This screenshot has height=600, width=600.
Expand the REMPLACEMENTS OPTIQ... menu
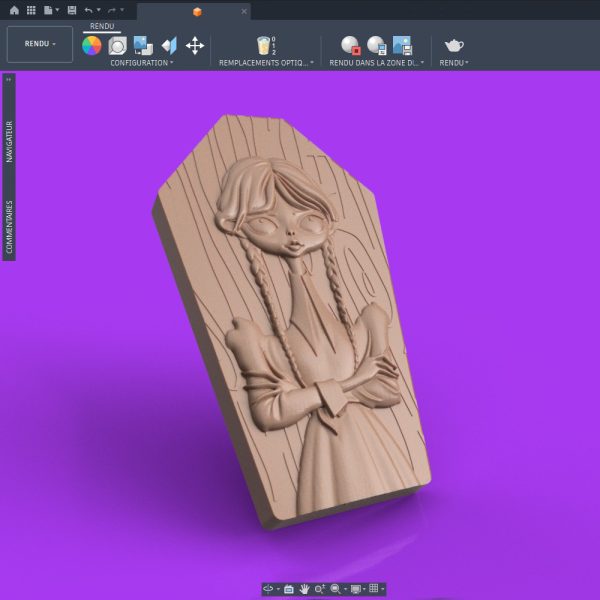click(266, 63)
